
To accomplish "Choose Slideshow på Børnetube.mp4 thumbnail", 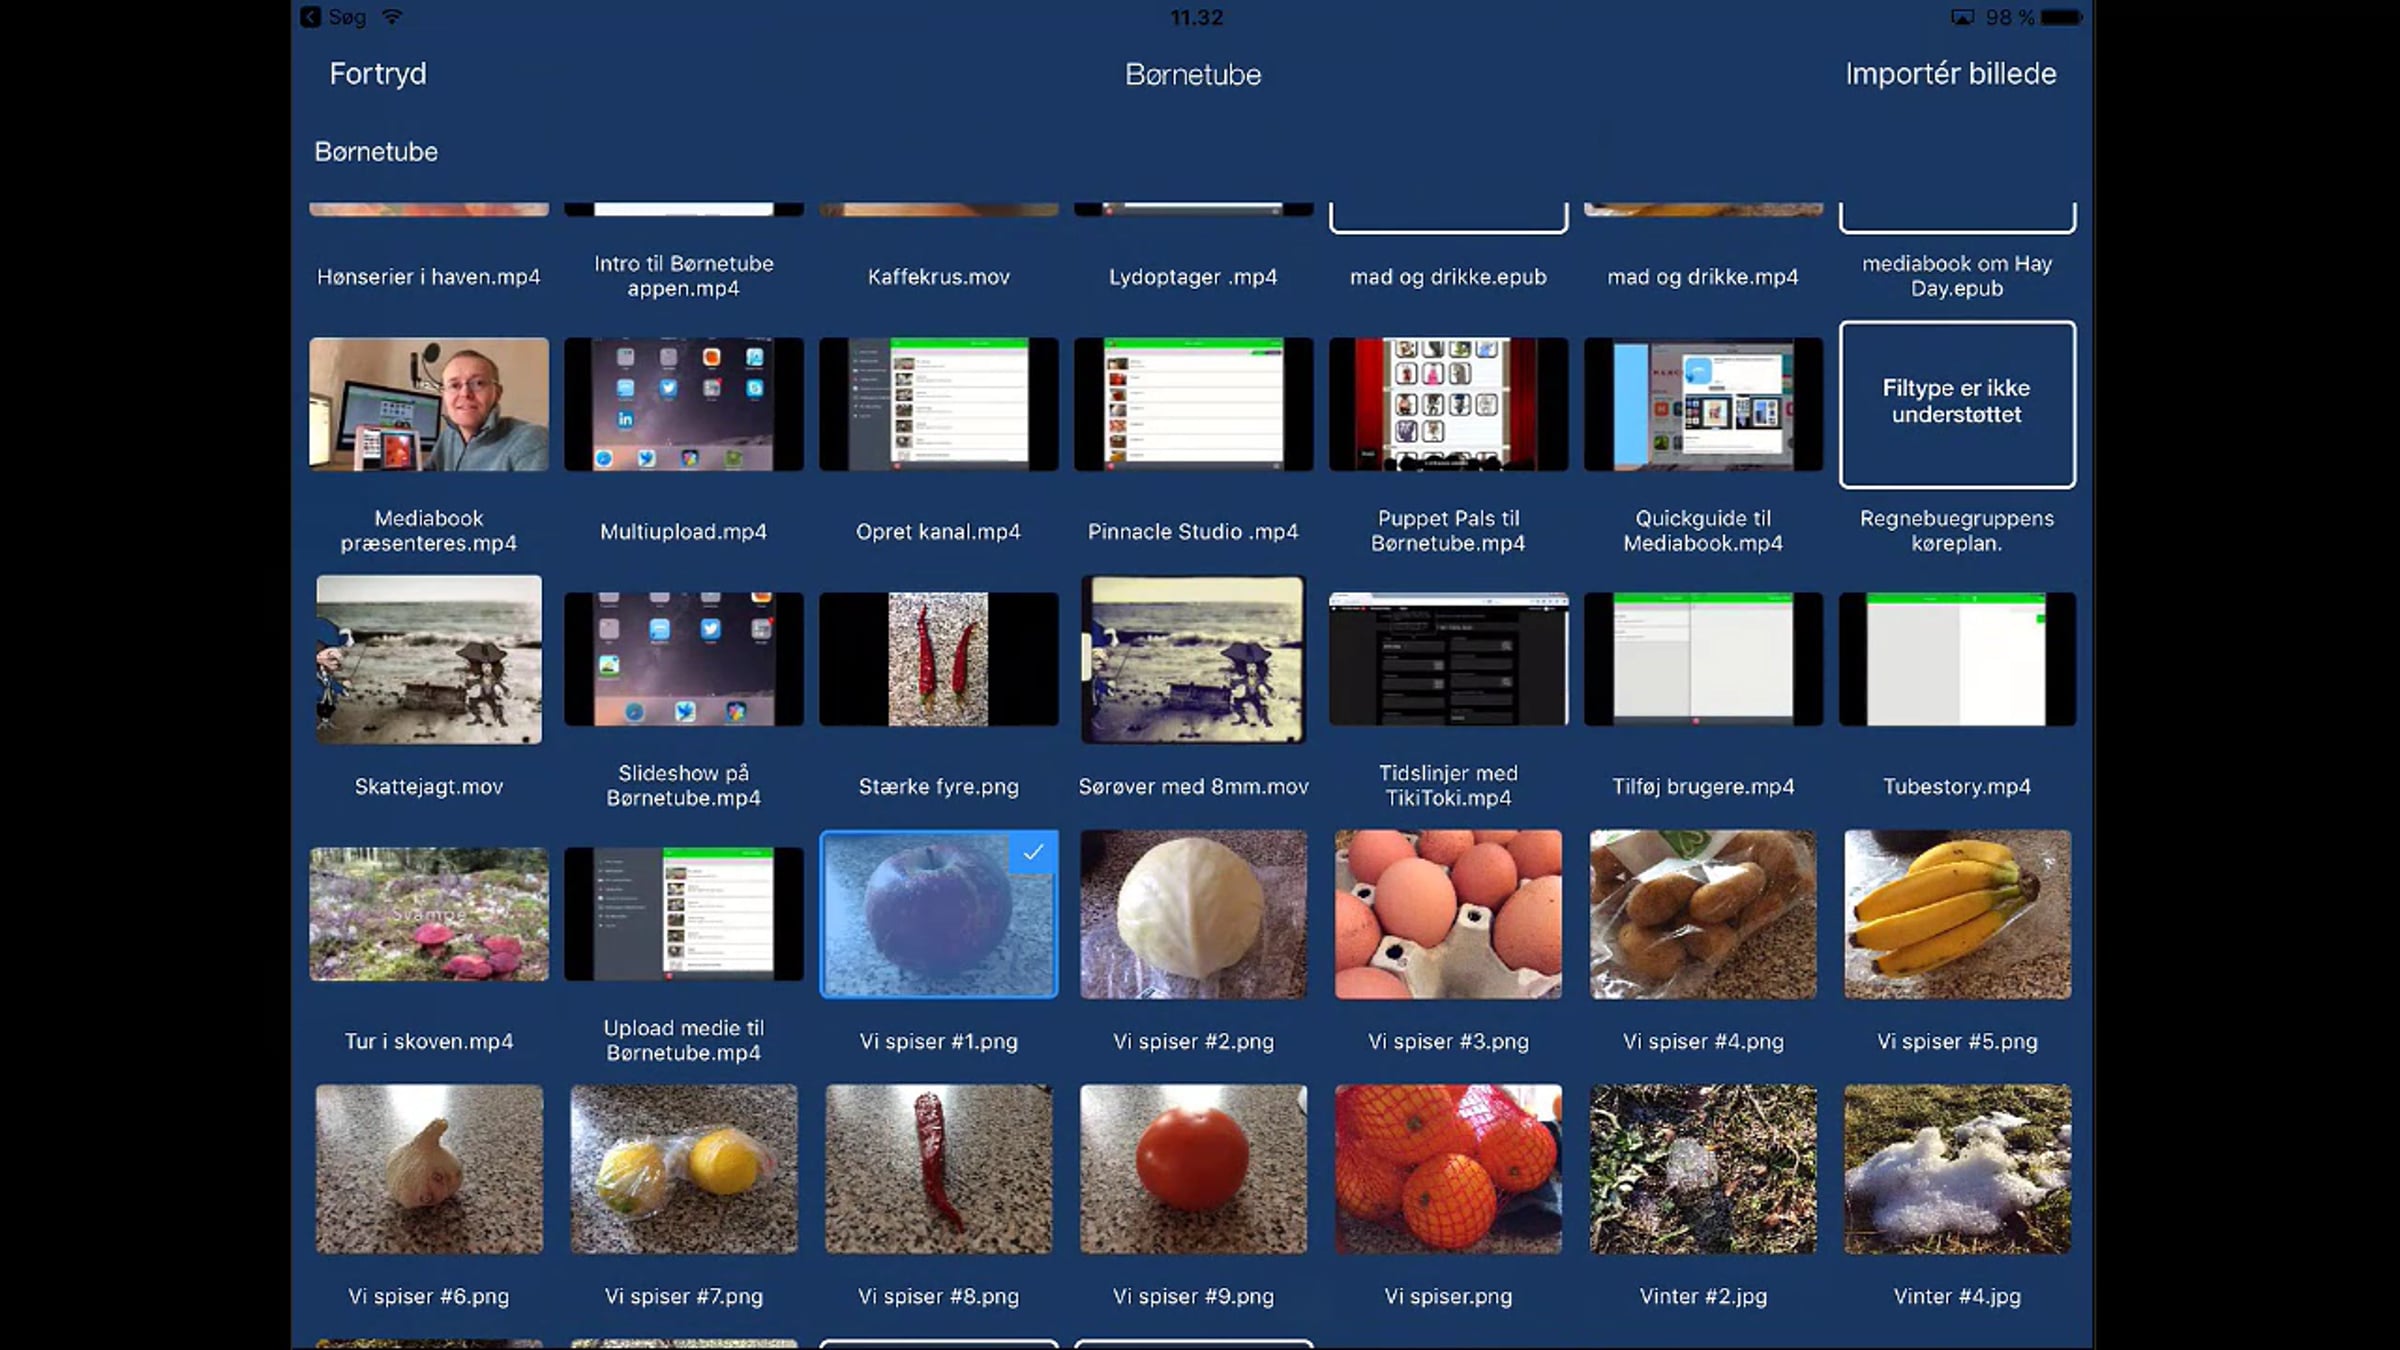I will tap(684, 659).
